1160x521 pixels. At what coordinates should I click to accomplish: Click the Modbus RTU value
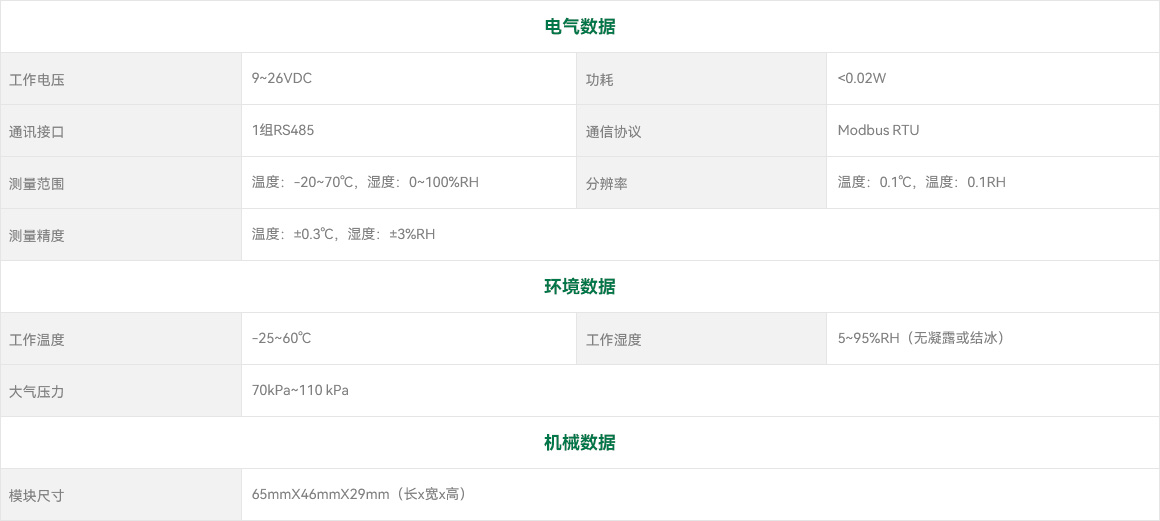[x=878, y=130]
